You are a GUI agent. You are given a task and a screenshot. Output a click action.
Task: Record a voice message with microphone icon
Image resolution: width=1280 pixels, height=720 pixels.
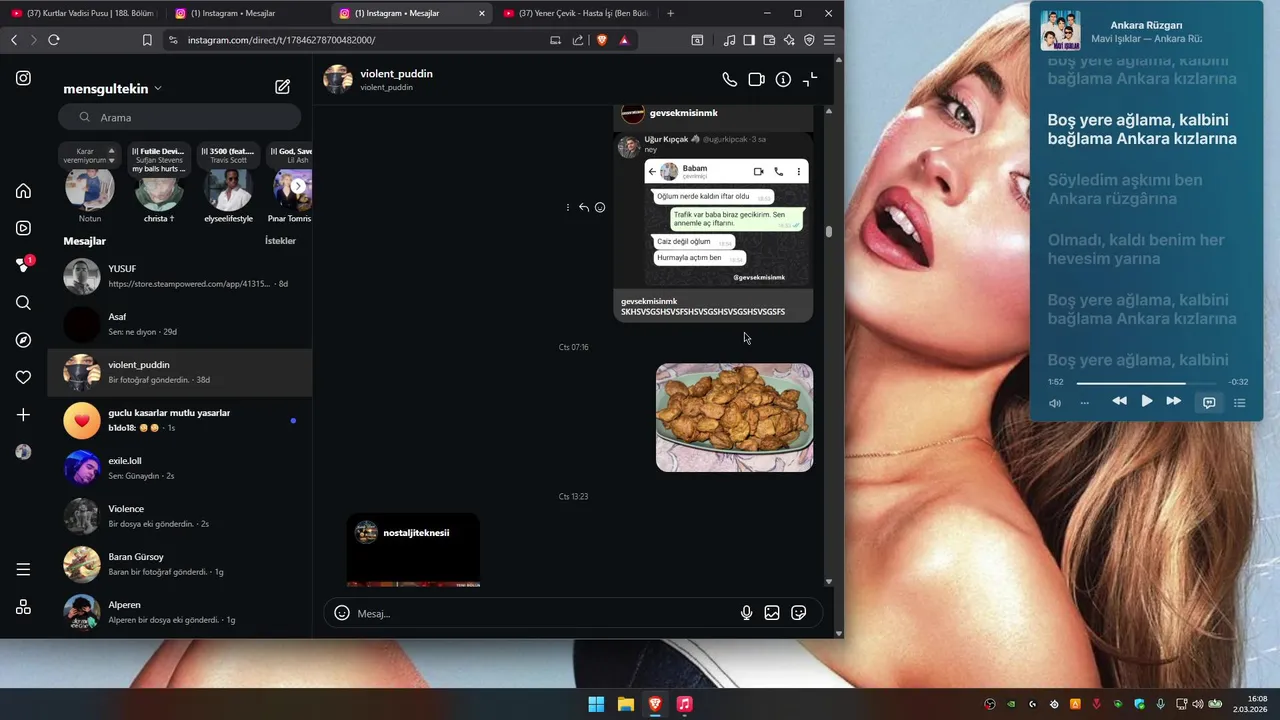tap(746, 613)
